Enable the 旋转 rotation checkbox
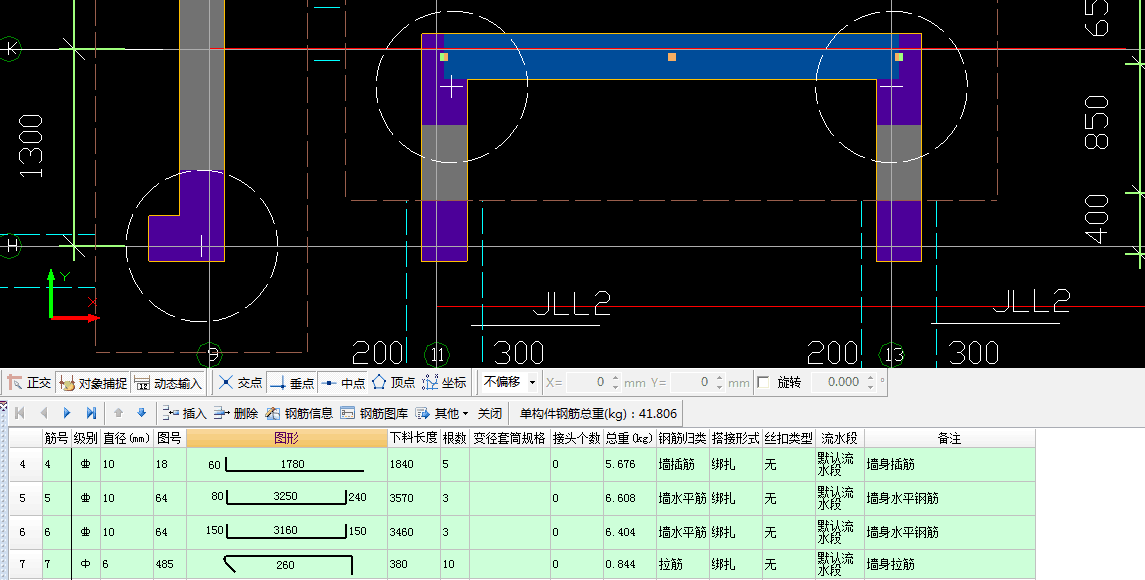Viewport: 1145px width, 580px height. coord(763,382)
